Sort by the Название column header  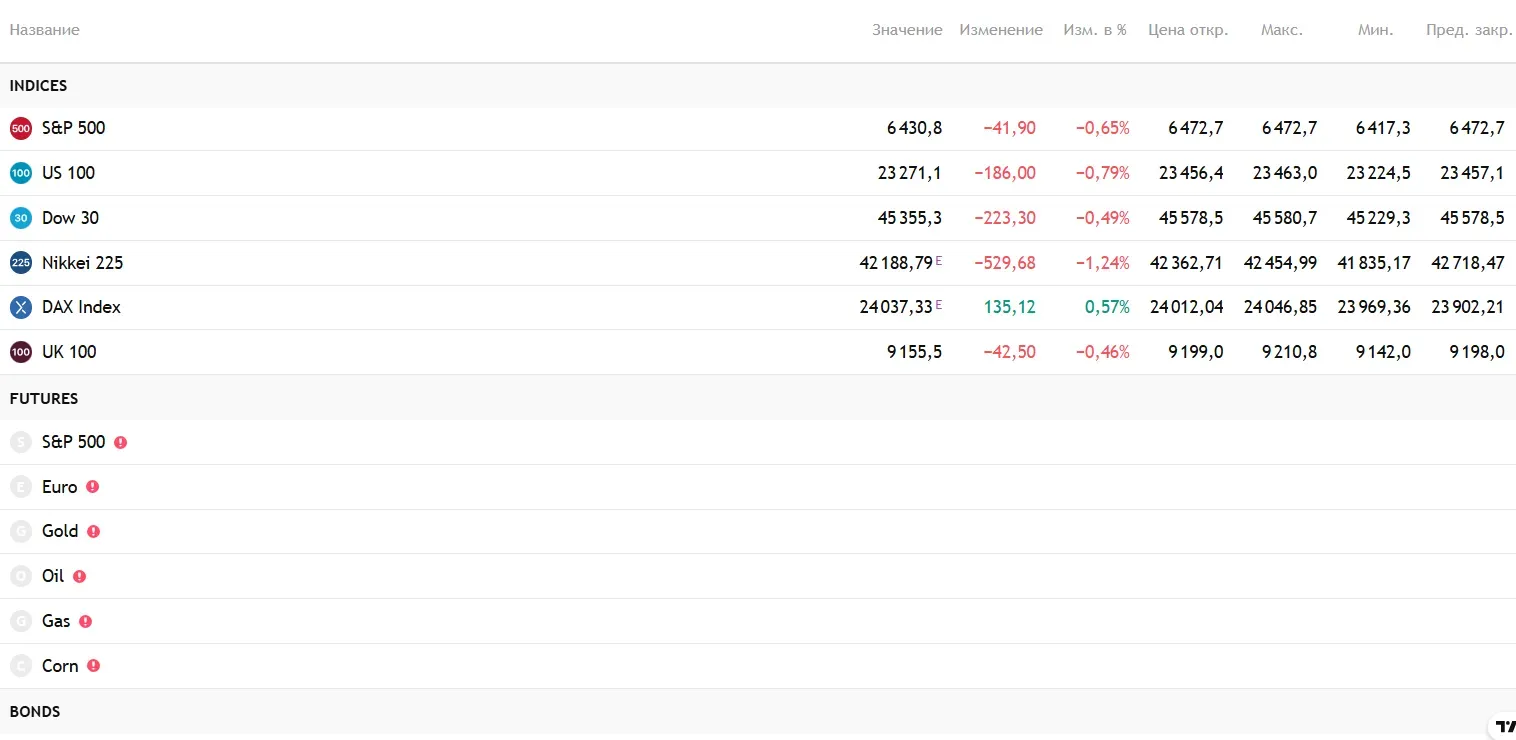point(45,30)
